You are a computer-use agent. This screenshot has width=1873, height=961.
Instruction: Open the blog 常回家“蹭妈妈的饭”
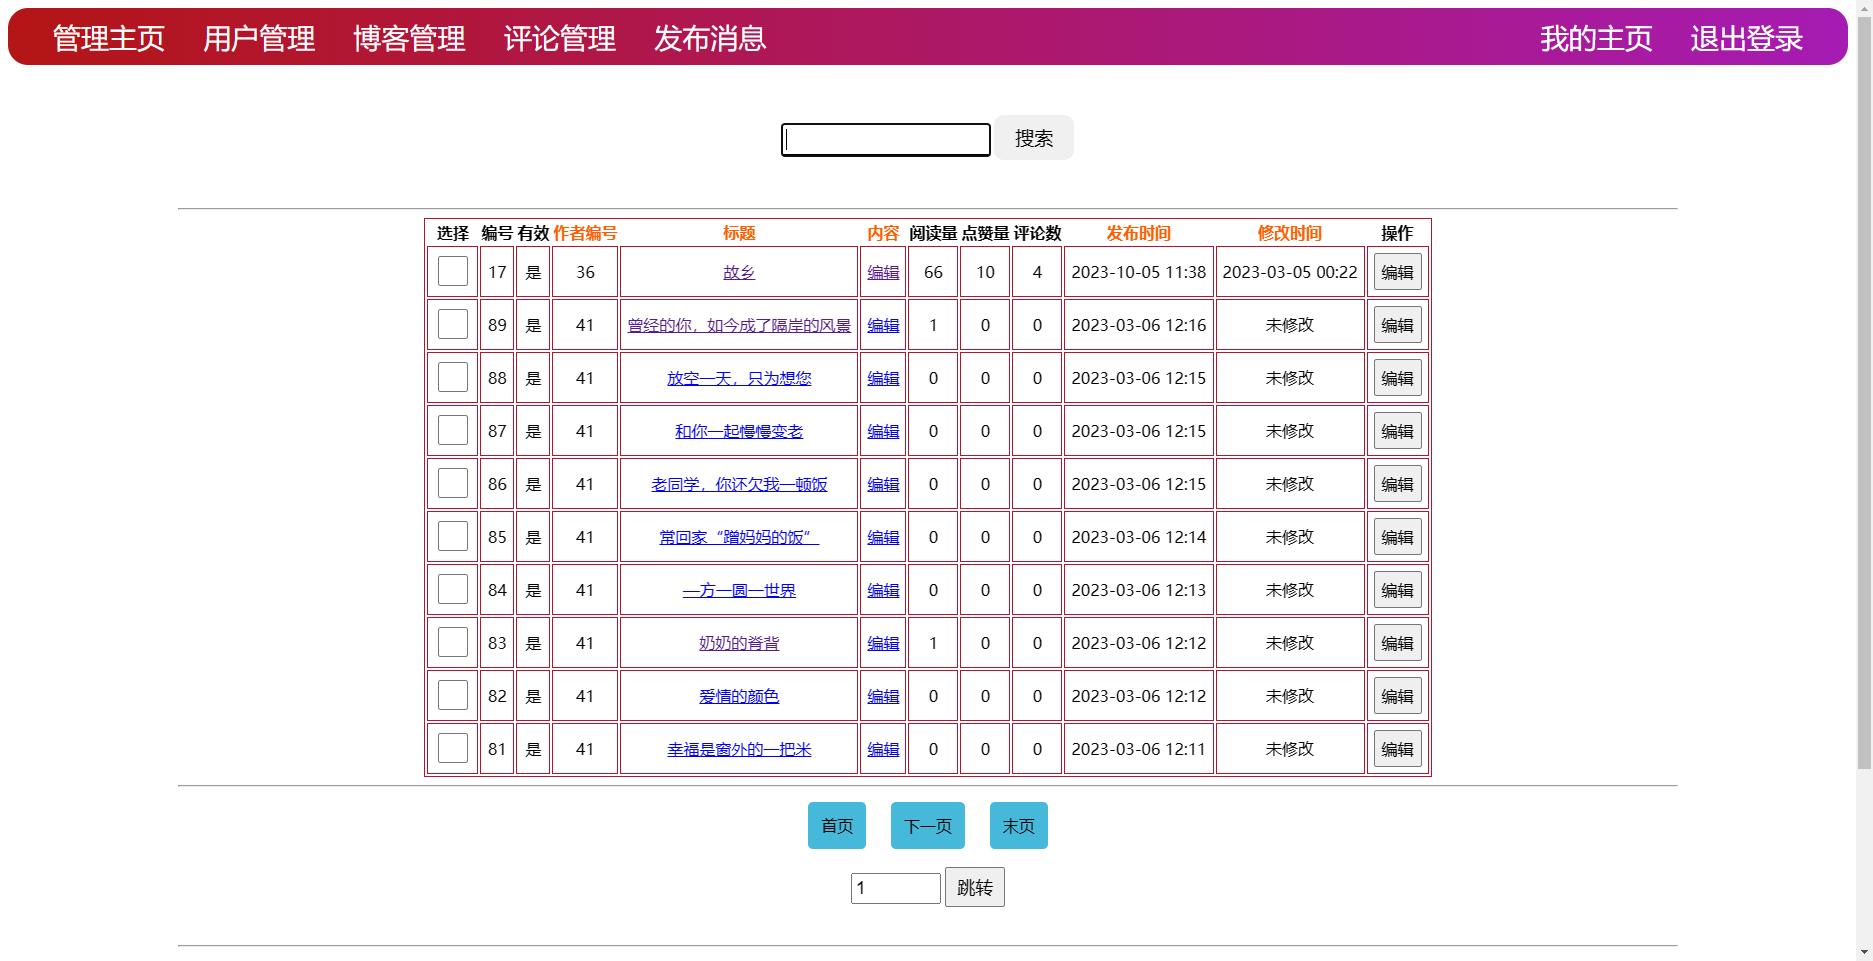click(x=739, y=537)
